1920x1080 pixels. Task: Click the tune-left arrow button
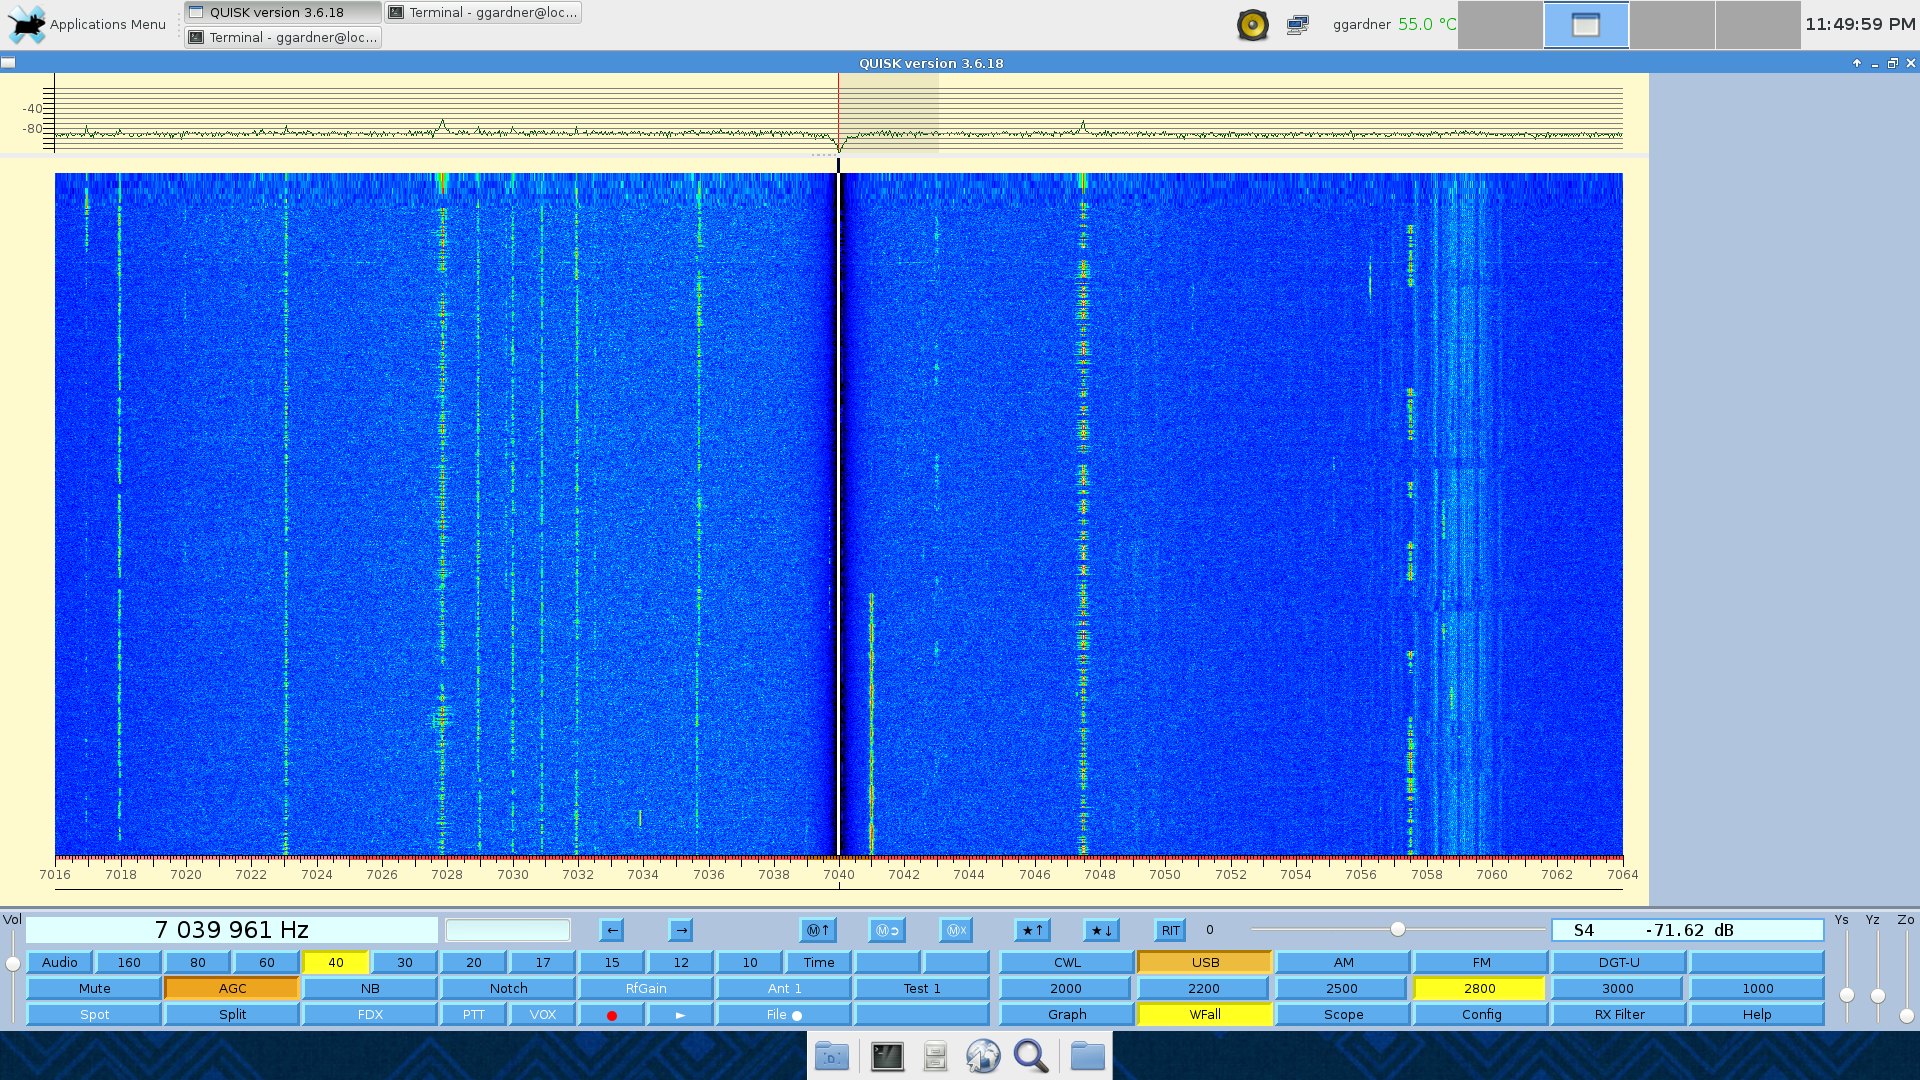pyautogui.click(x=612, y=930)
